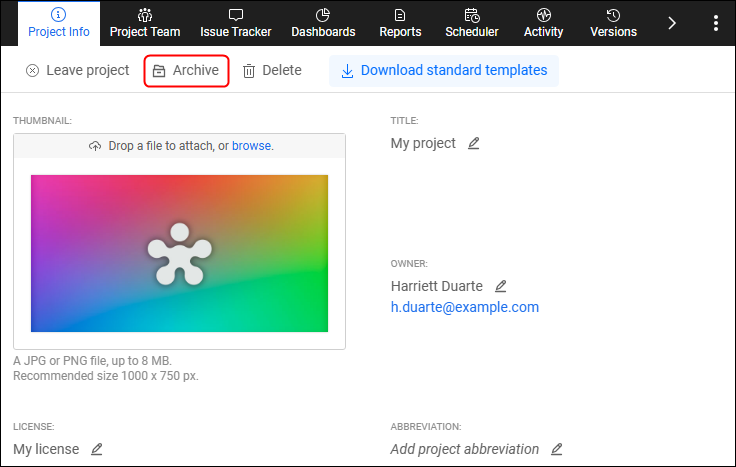Archive the project
Image resolution: width=736 pixels, height=467 pixels.
coord(186,71)
